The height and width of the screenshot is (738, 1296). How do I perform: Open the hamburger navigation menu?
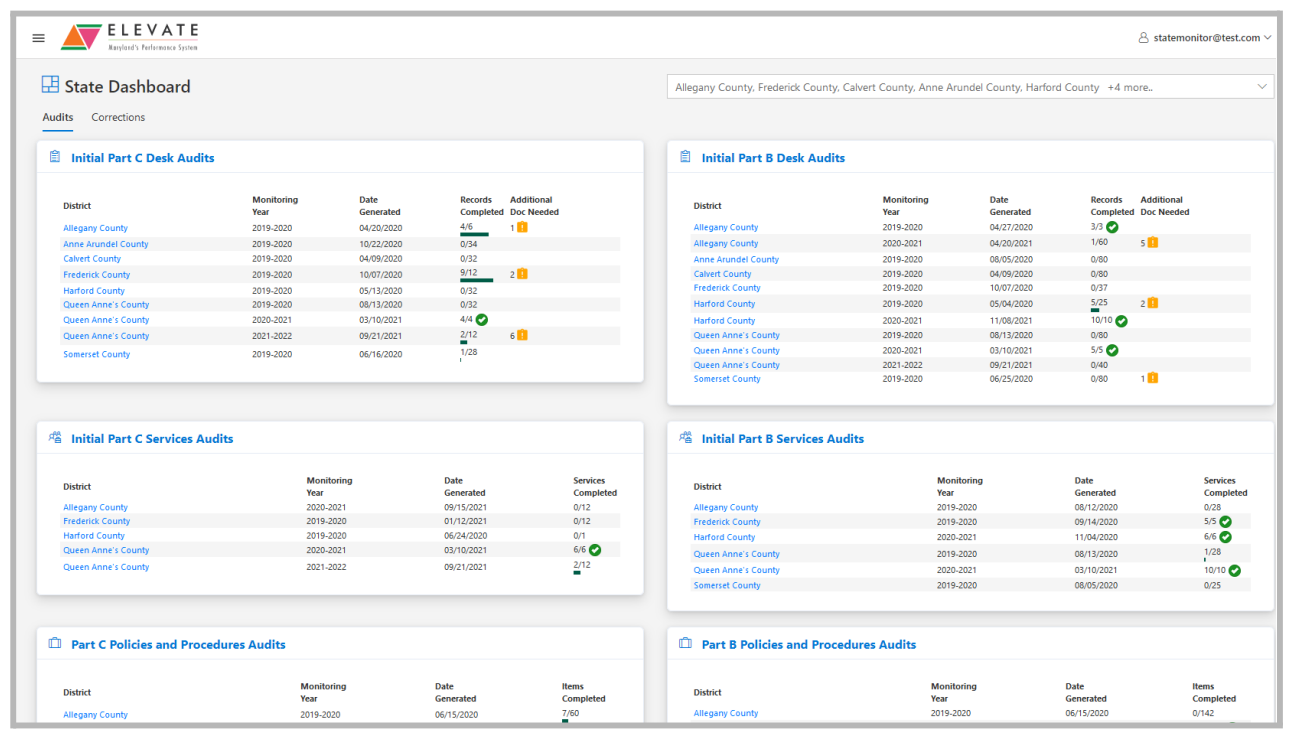coord(39,38)
